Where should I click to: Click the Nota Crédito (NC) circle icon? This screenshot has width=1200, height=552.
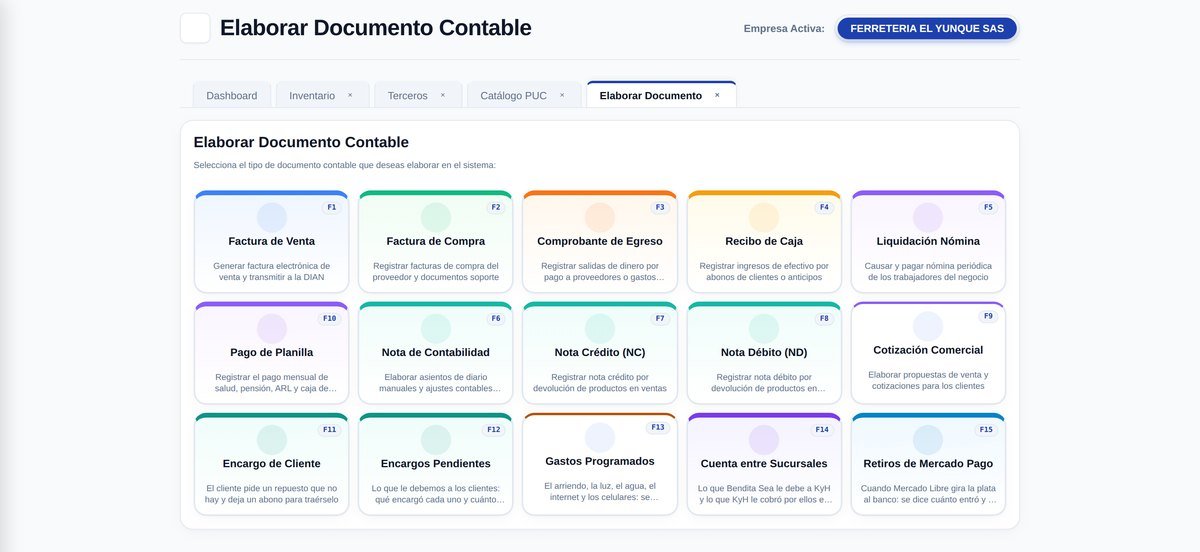tap(600, 328)
